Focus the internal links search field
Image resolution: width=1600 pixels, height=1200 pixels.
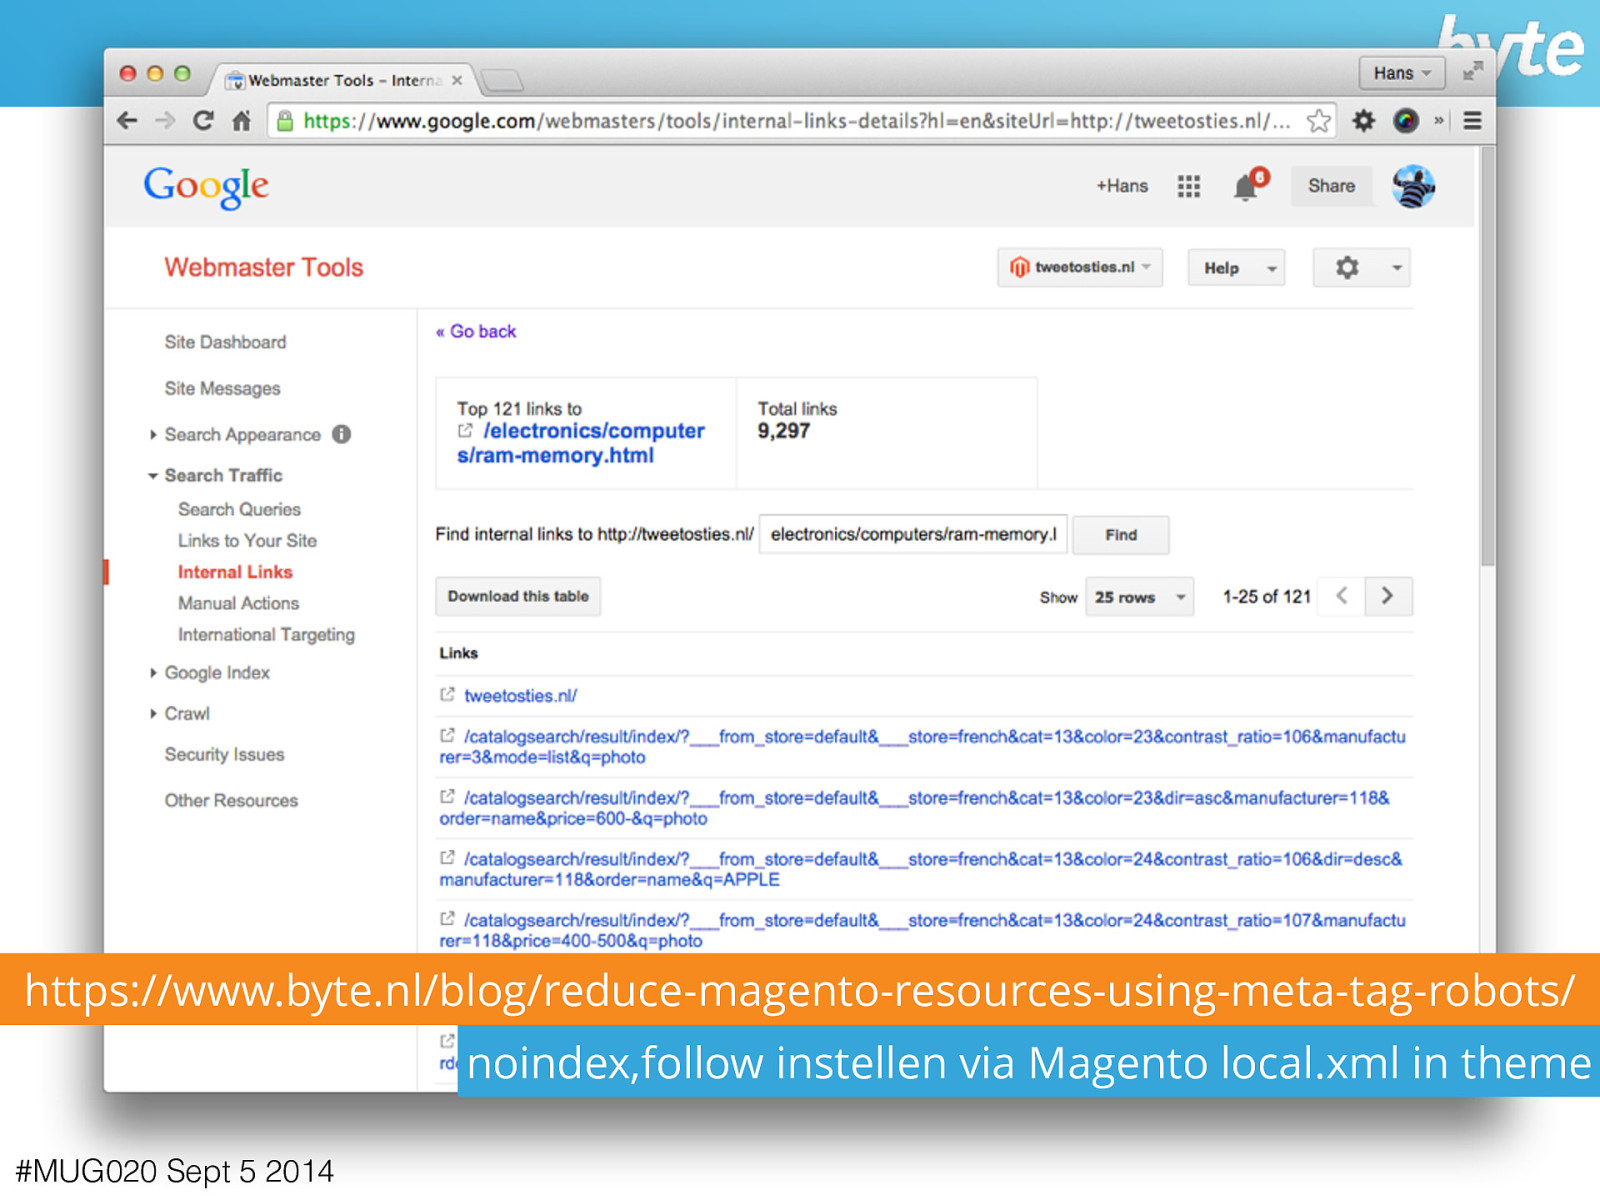click(x=913, y=534)
